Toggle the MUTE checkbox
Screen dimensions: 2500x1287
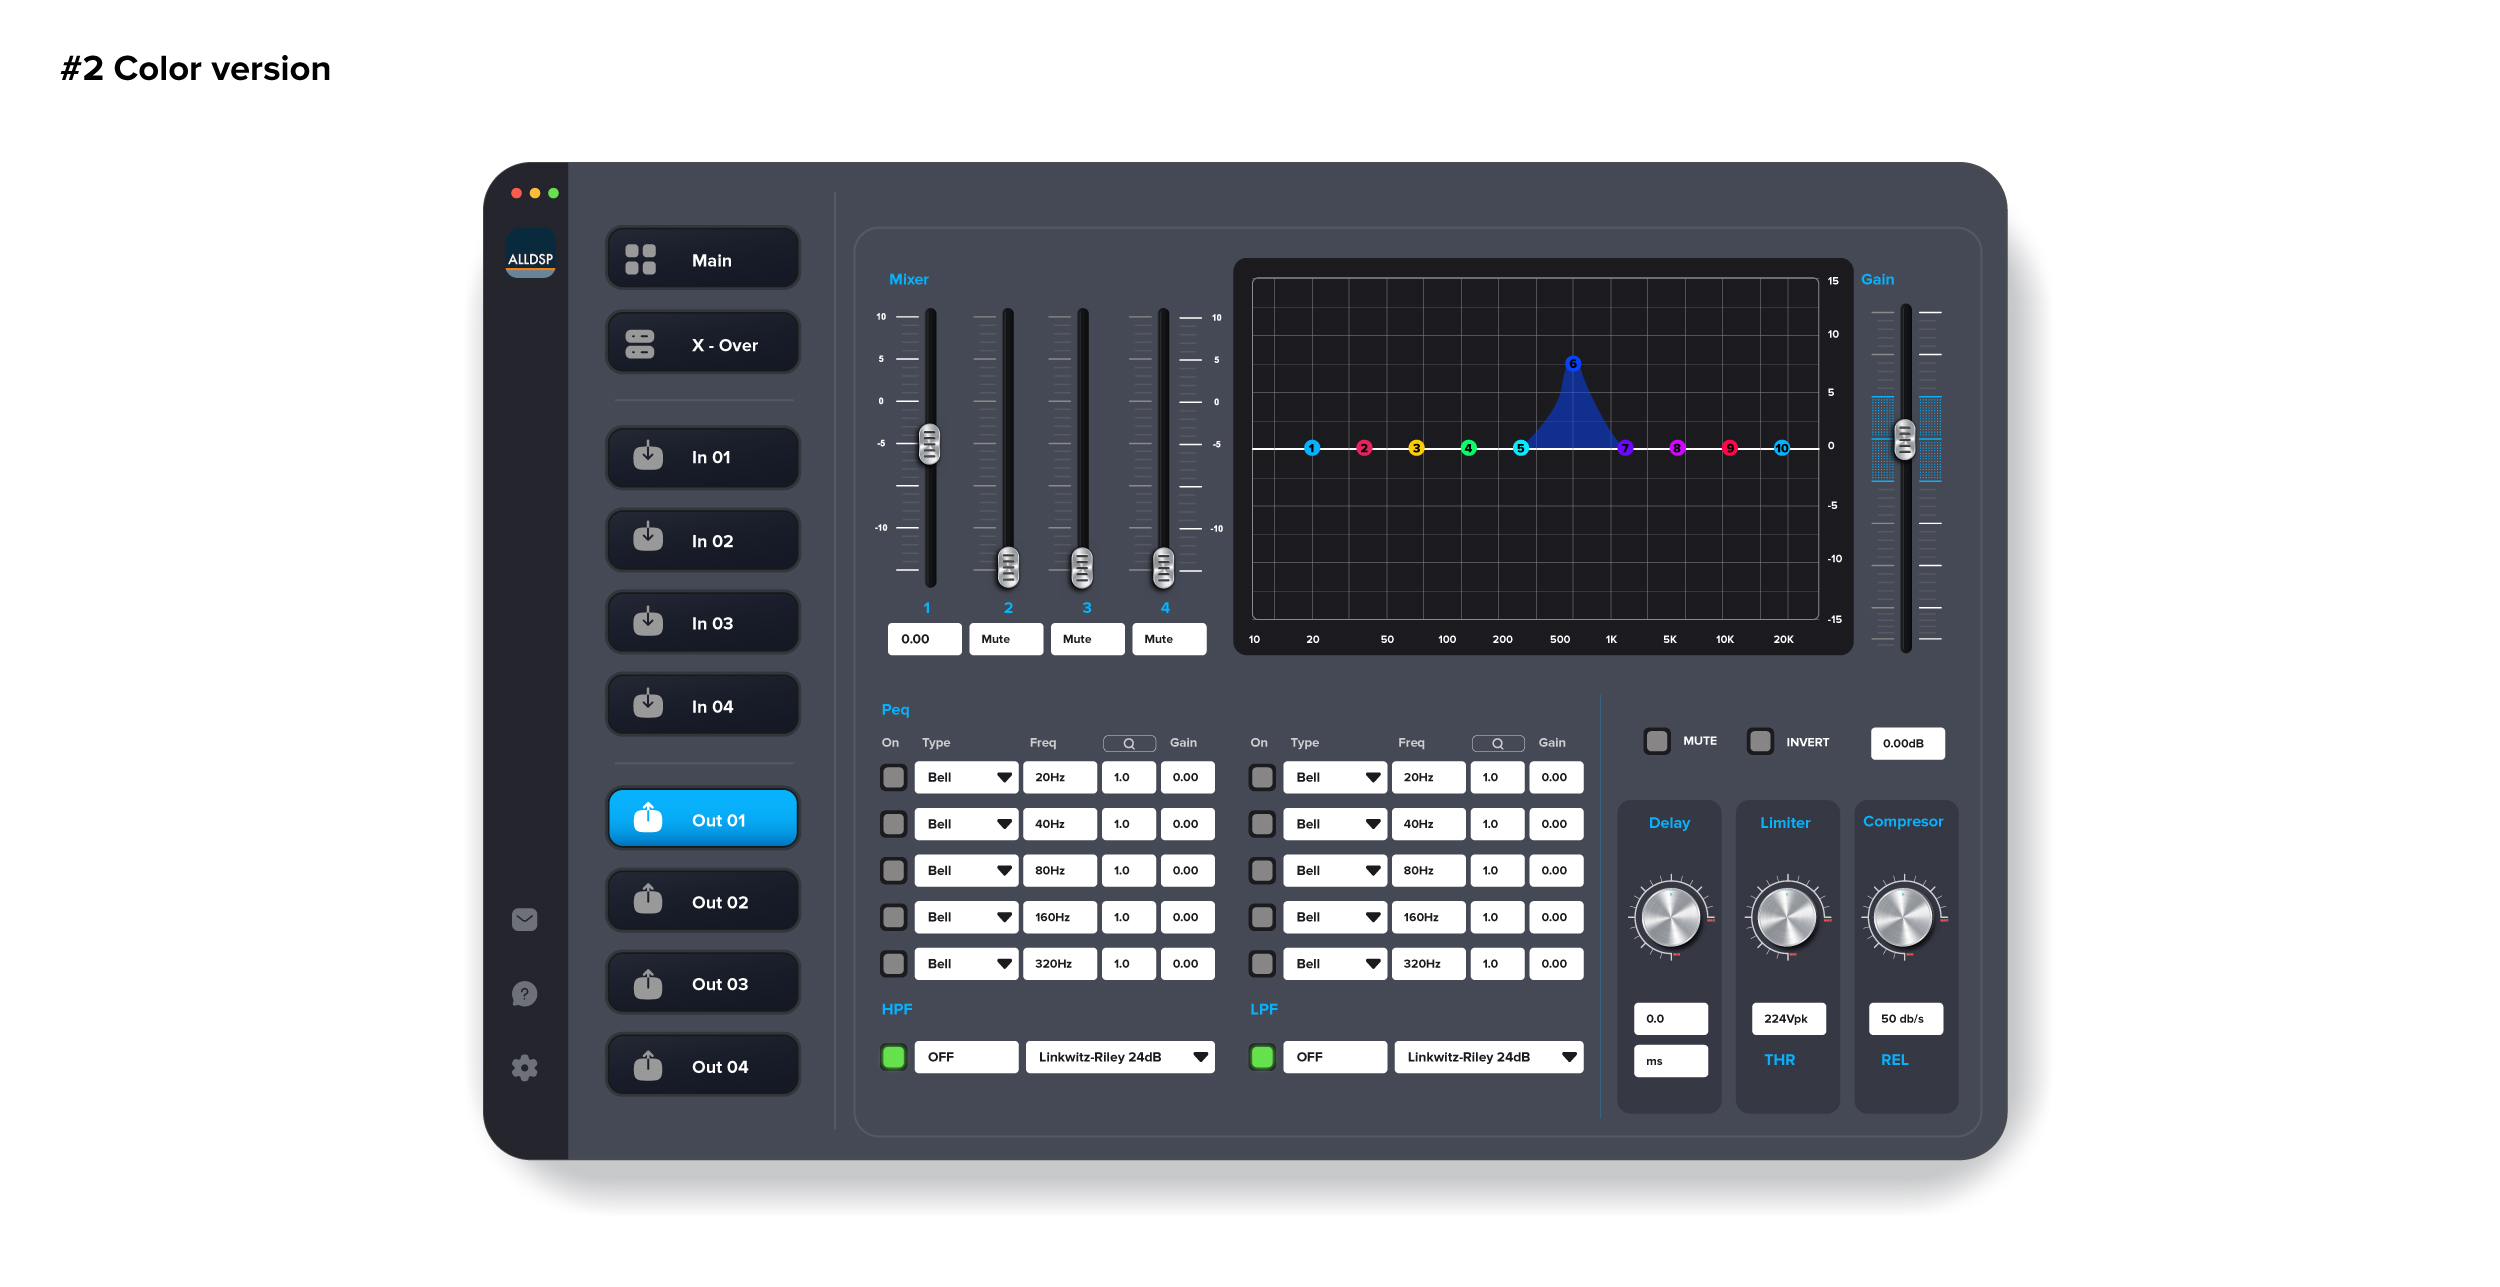(x=1657, y=741)
